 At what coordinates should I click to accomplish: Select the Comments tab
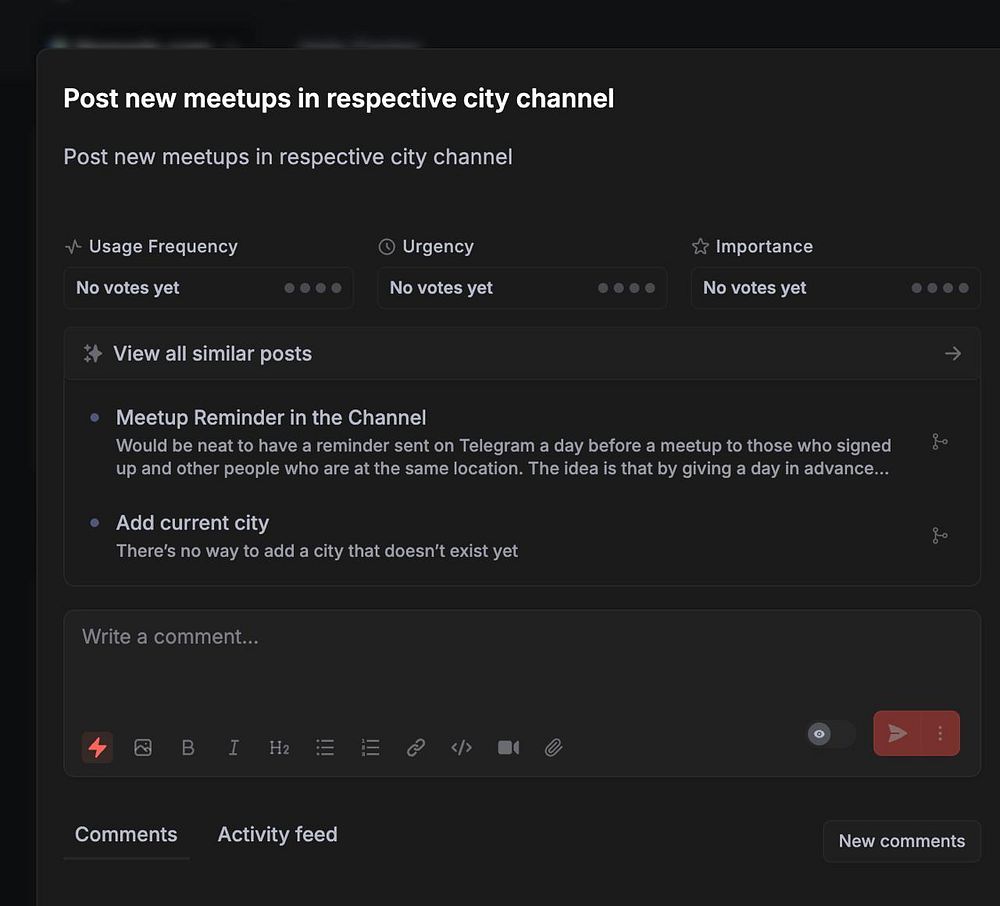click(x=126, y=834)
